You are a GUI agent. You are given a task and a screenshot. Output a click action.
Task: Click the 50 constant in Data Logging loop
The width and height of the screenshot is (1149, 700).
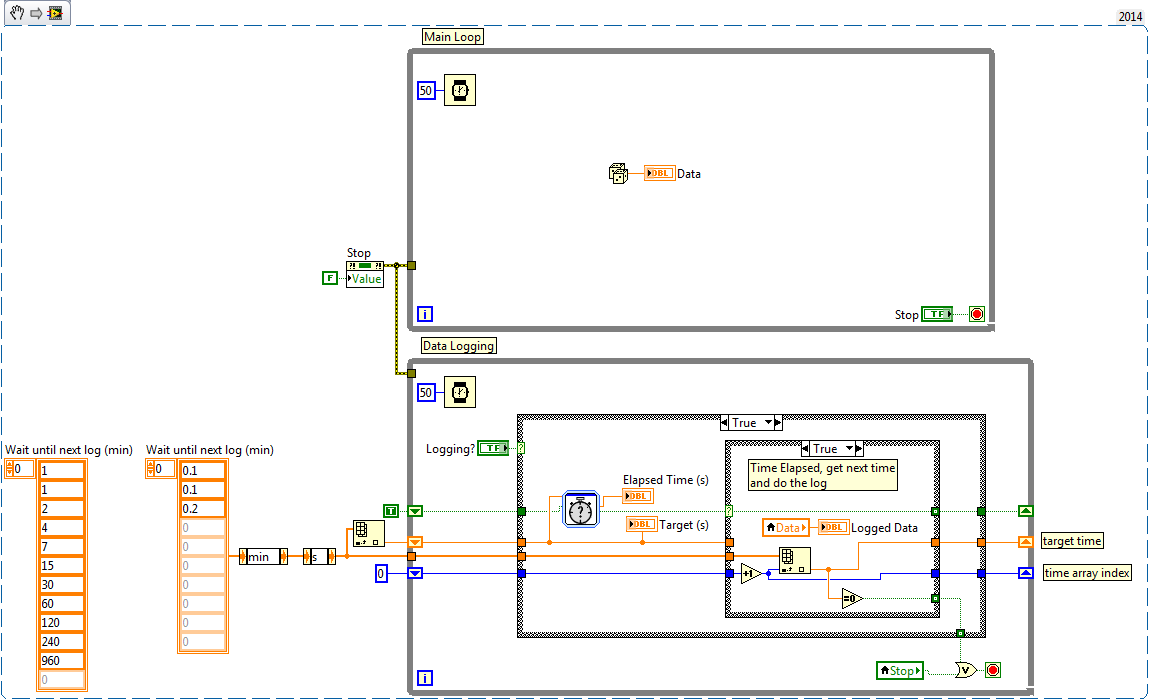click(x=426, y=392)
